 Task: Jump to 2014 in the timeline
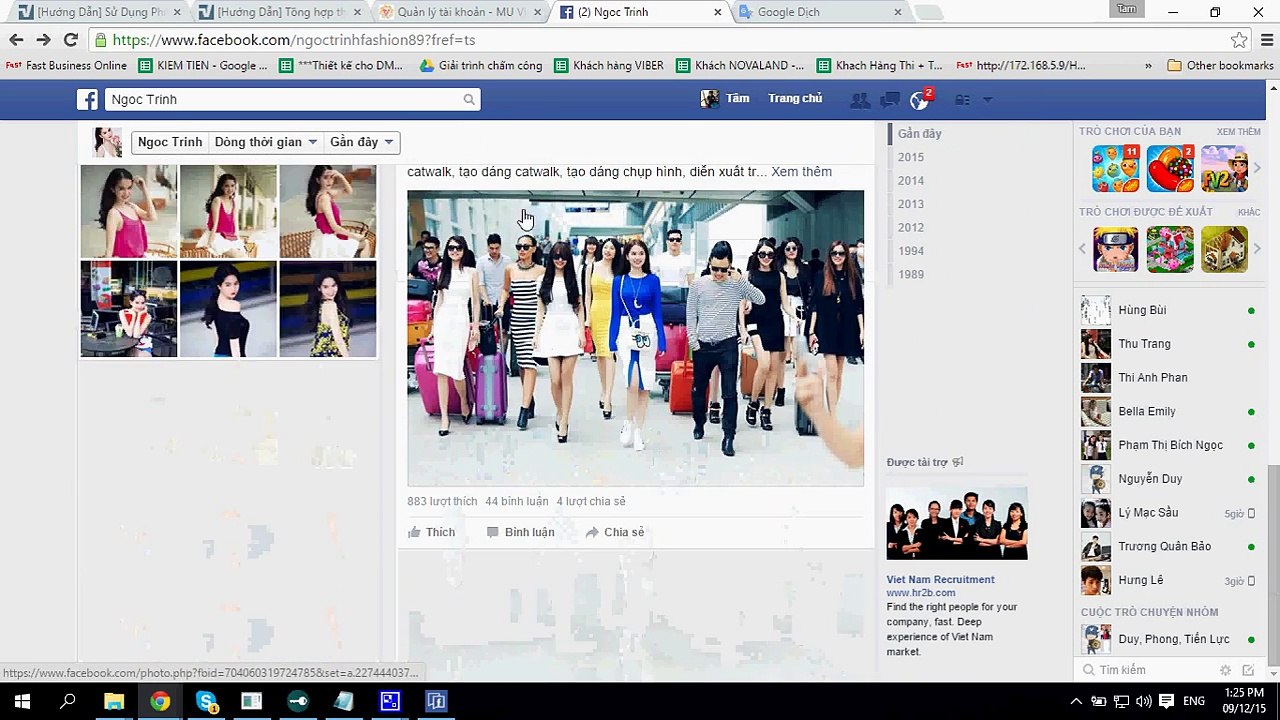[x=911, y=180]
